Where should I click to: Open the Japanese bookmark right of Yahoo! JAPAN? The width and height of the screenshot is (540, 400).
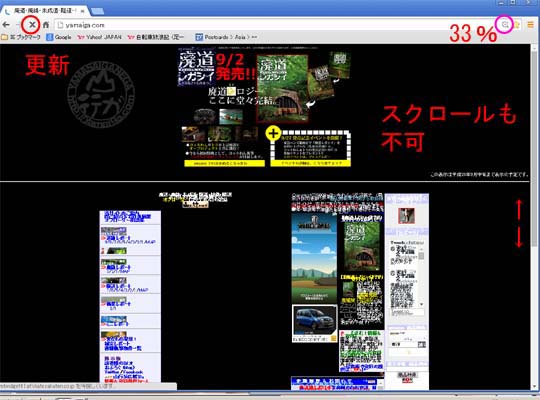[x=156, y=37]
